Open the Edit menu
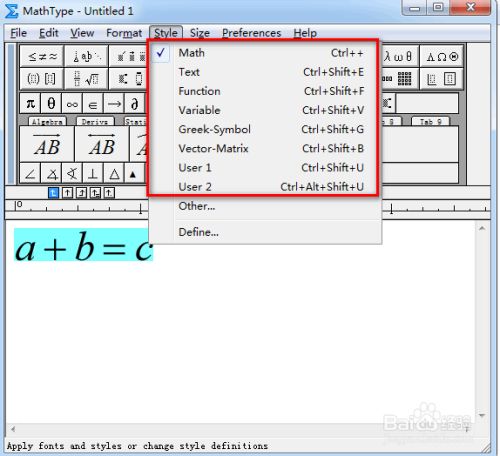This screenshot has height=456, width=500. (49, 33)
